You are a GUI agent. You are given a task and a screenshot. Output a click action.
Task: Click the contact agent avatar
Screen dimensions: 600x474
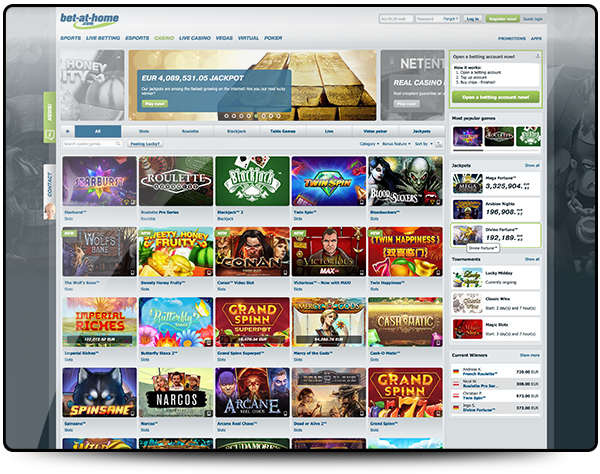(x=50, y=211)
